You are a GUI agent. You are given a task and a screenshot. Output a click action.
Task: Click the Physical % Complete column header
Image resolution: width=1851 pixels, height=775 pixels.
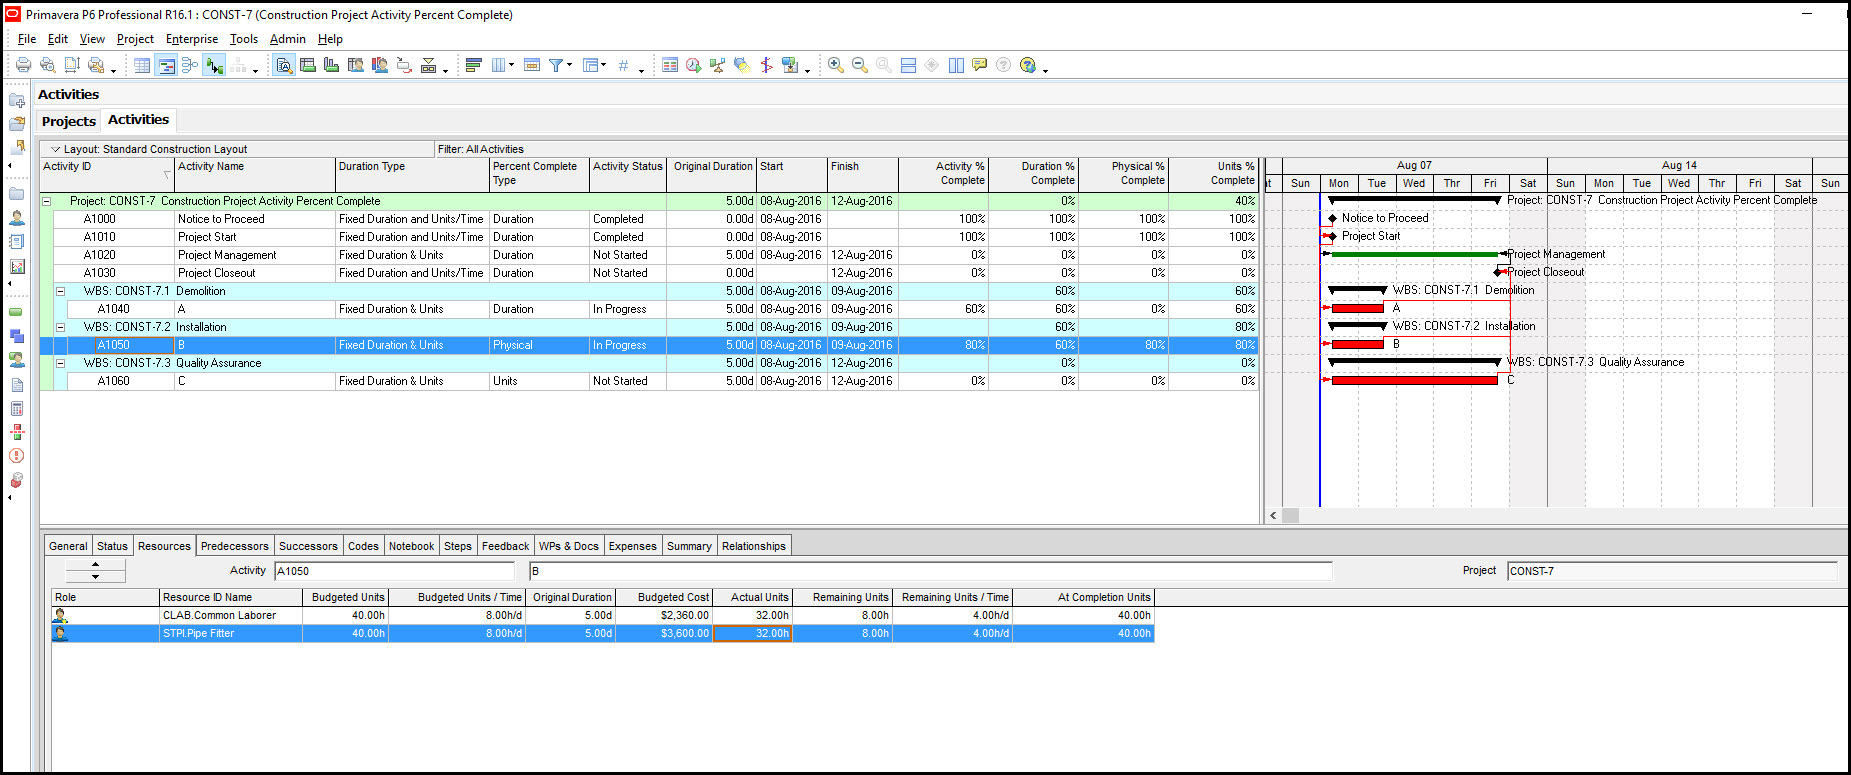[x=1124, y=175]
